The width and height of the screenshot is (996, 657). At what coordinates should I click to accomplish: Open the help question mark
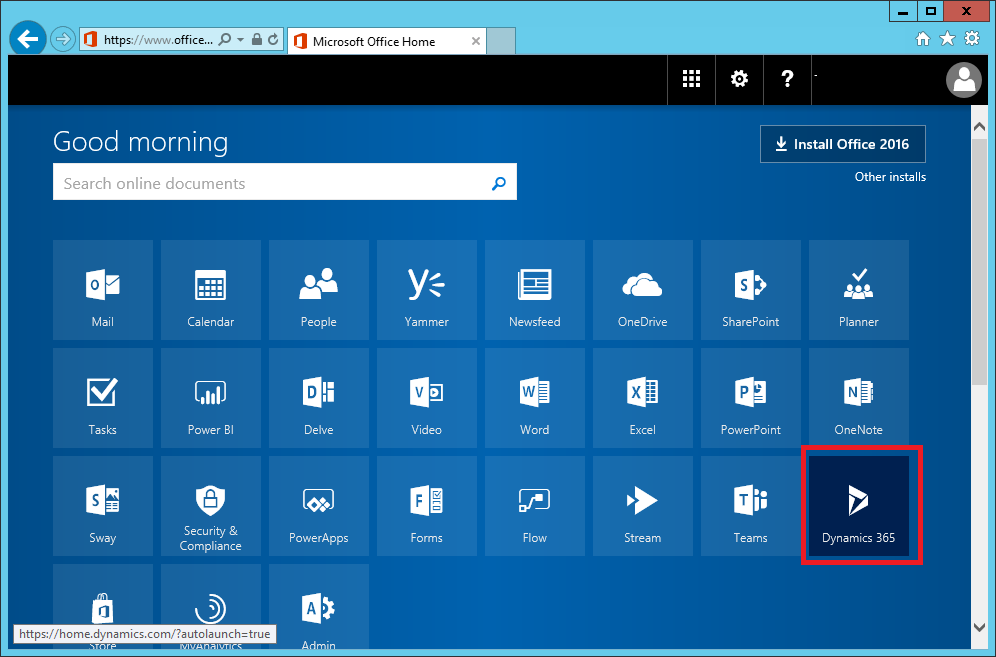787,79
